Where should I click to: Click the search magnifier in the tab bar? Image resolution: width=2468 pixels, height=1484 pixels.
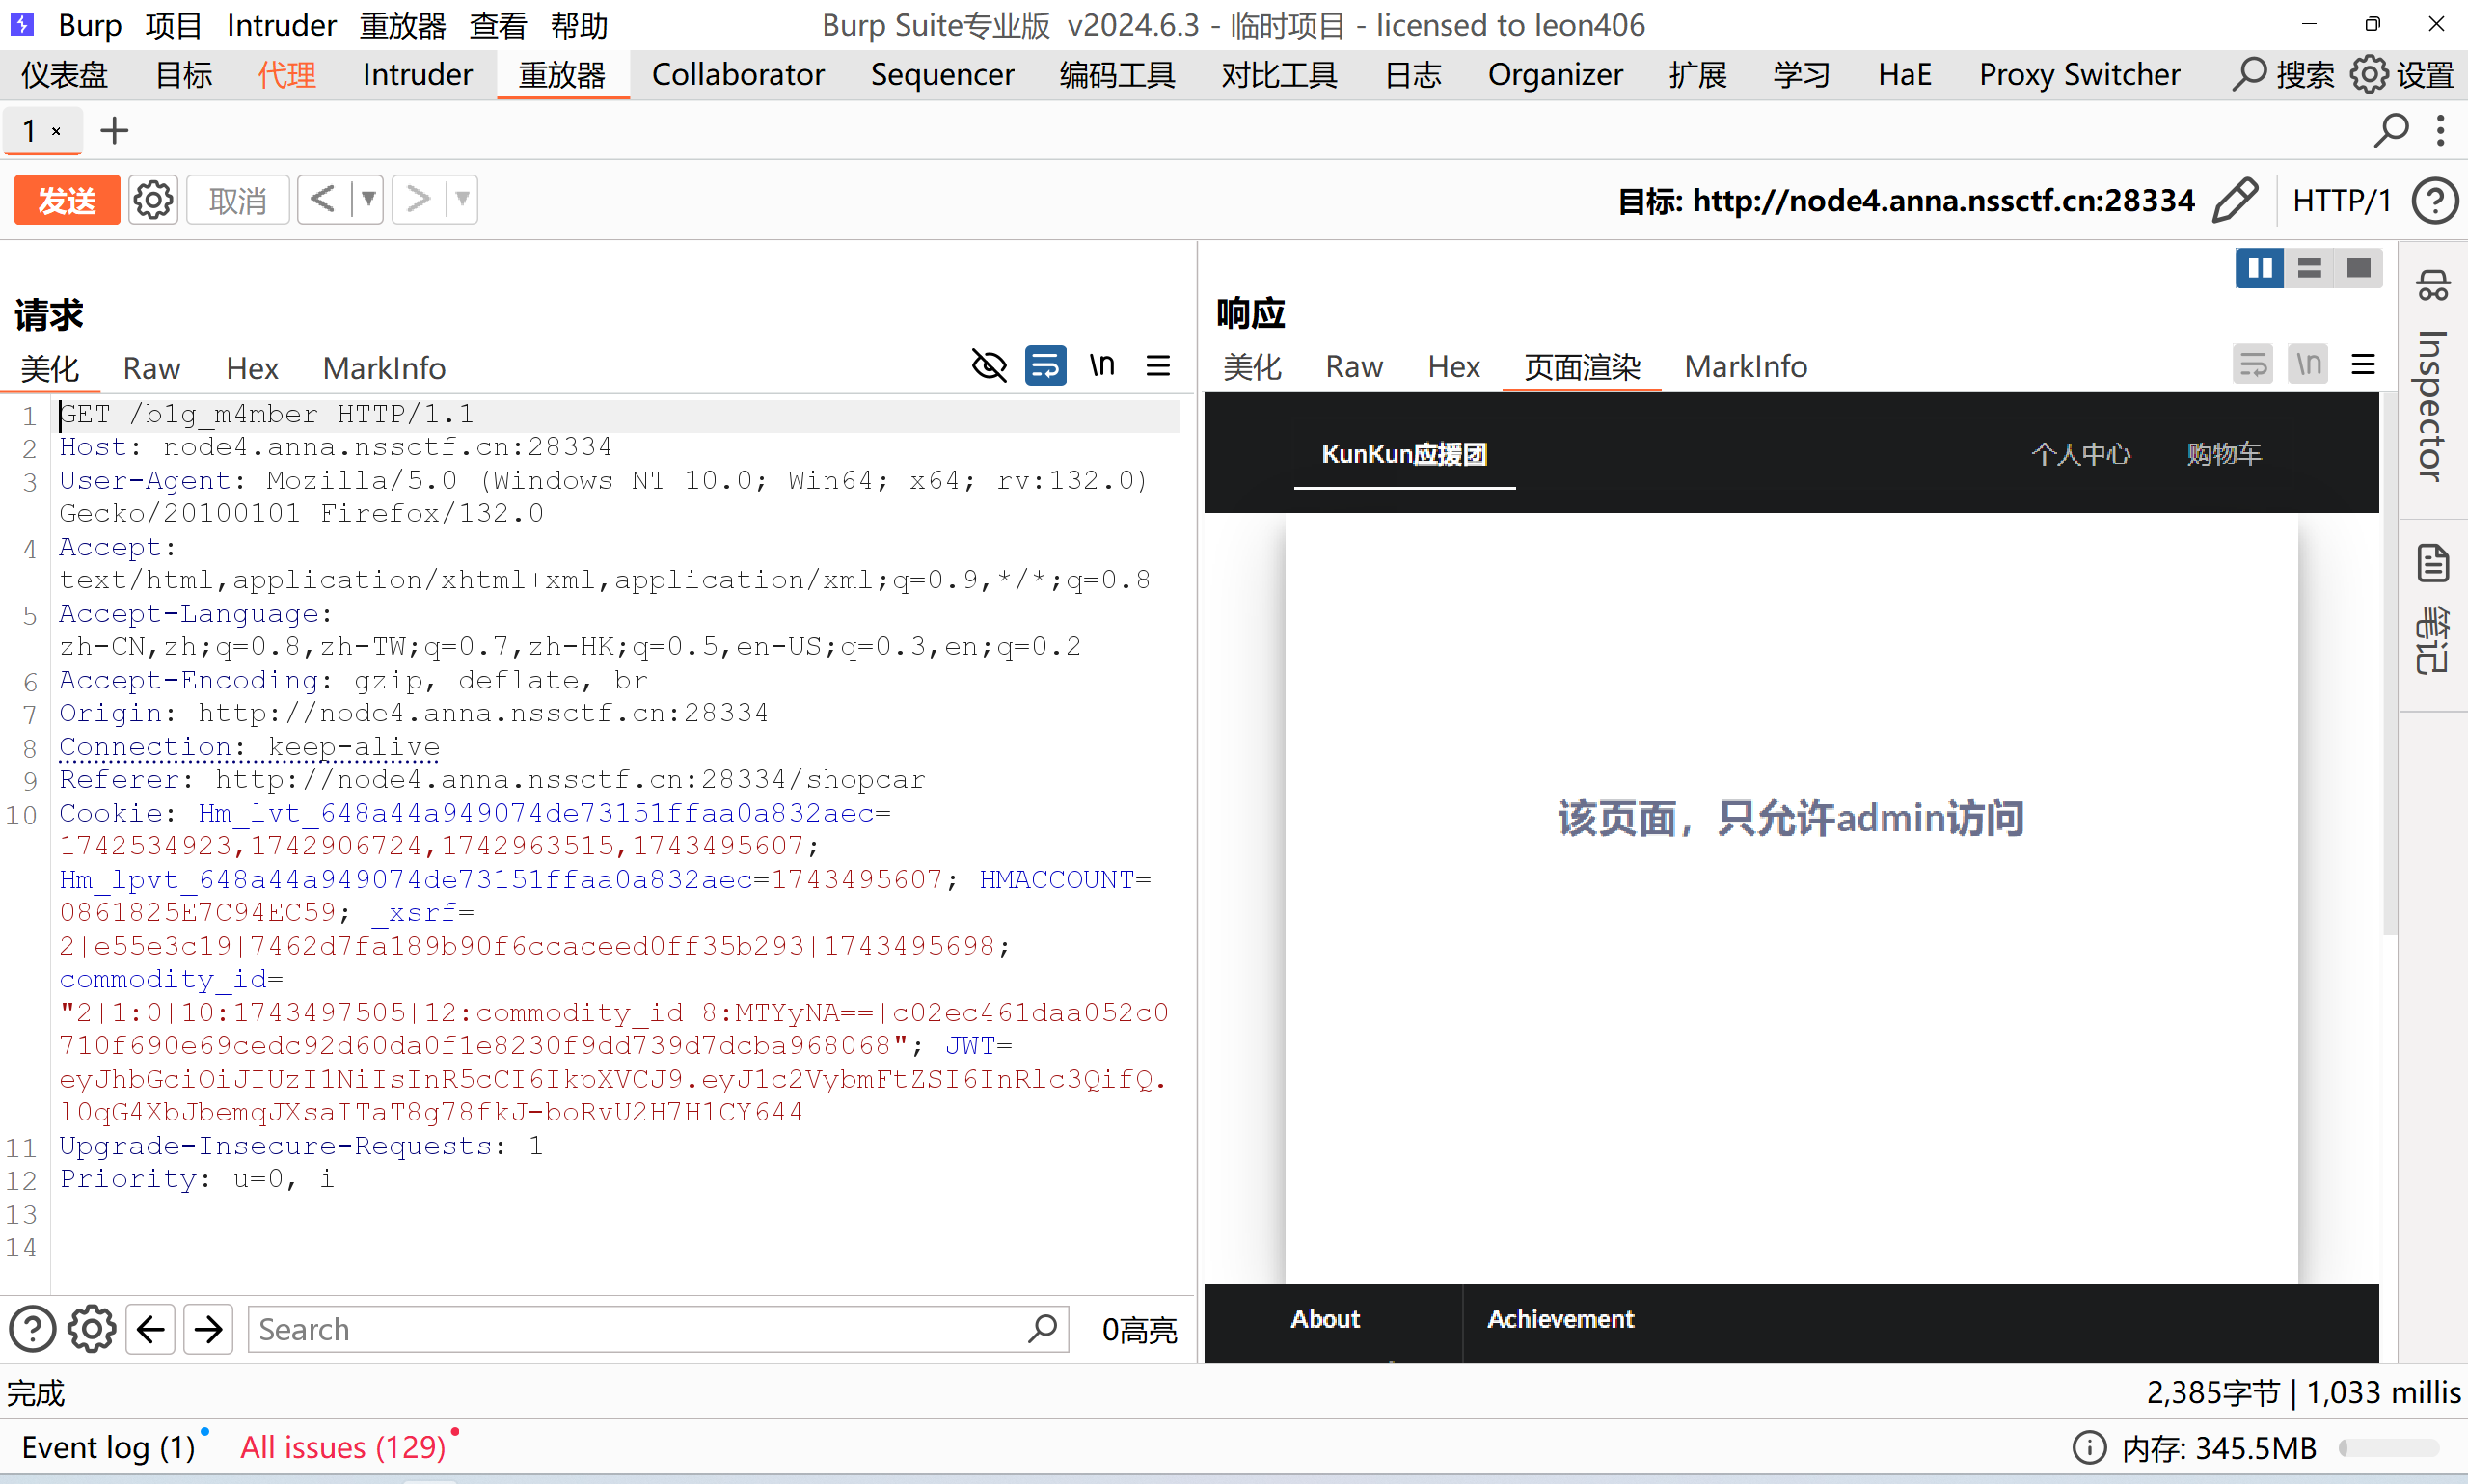[2391, 130]
